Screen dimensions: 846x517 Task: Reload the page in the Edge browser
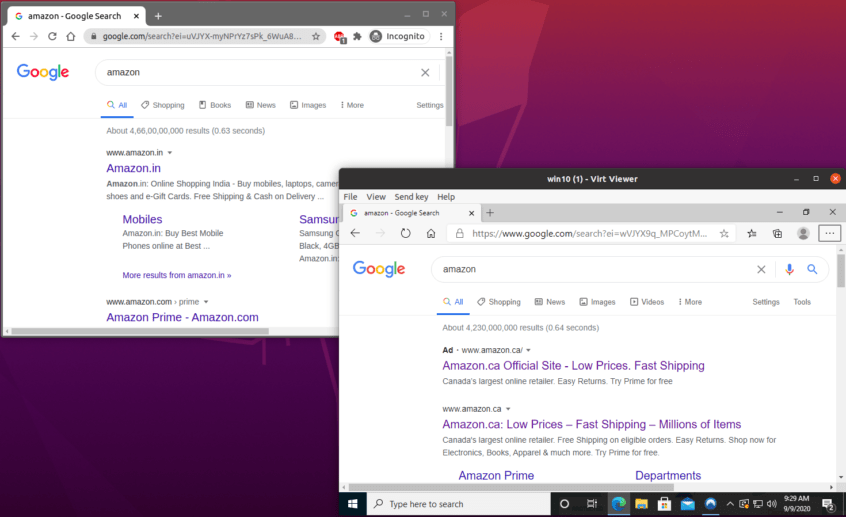click(405, 233)
